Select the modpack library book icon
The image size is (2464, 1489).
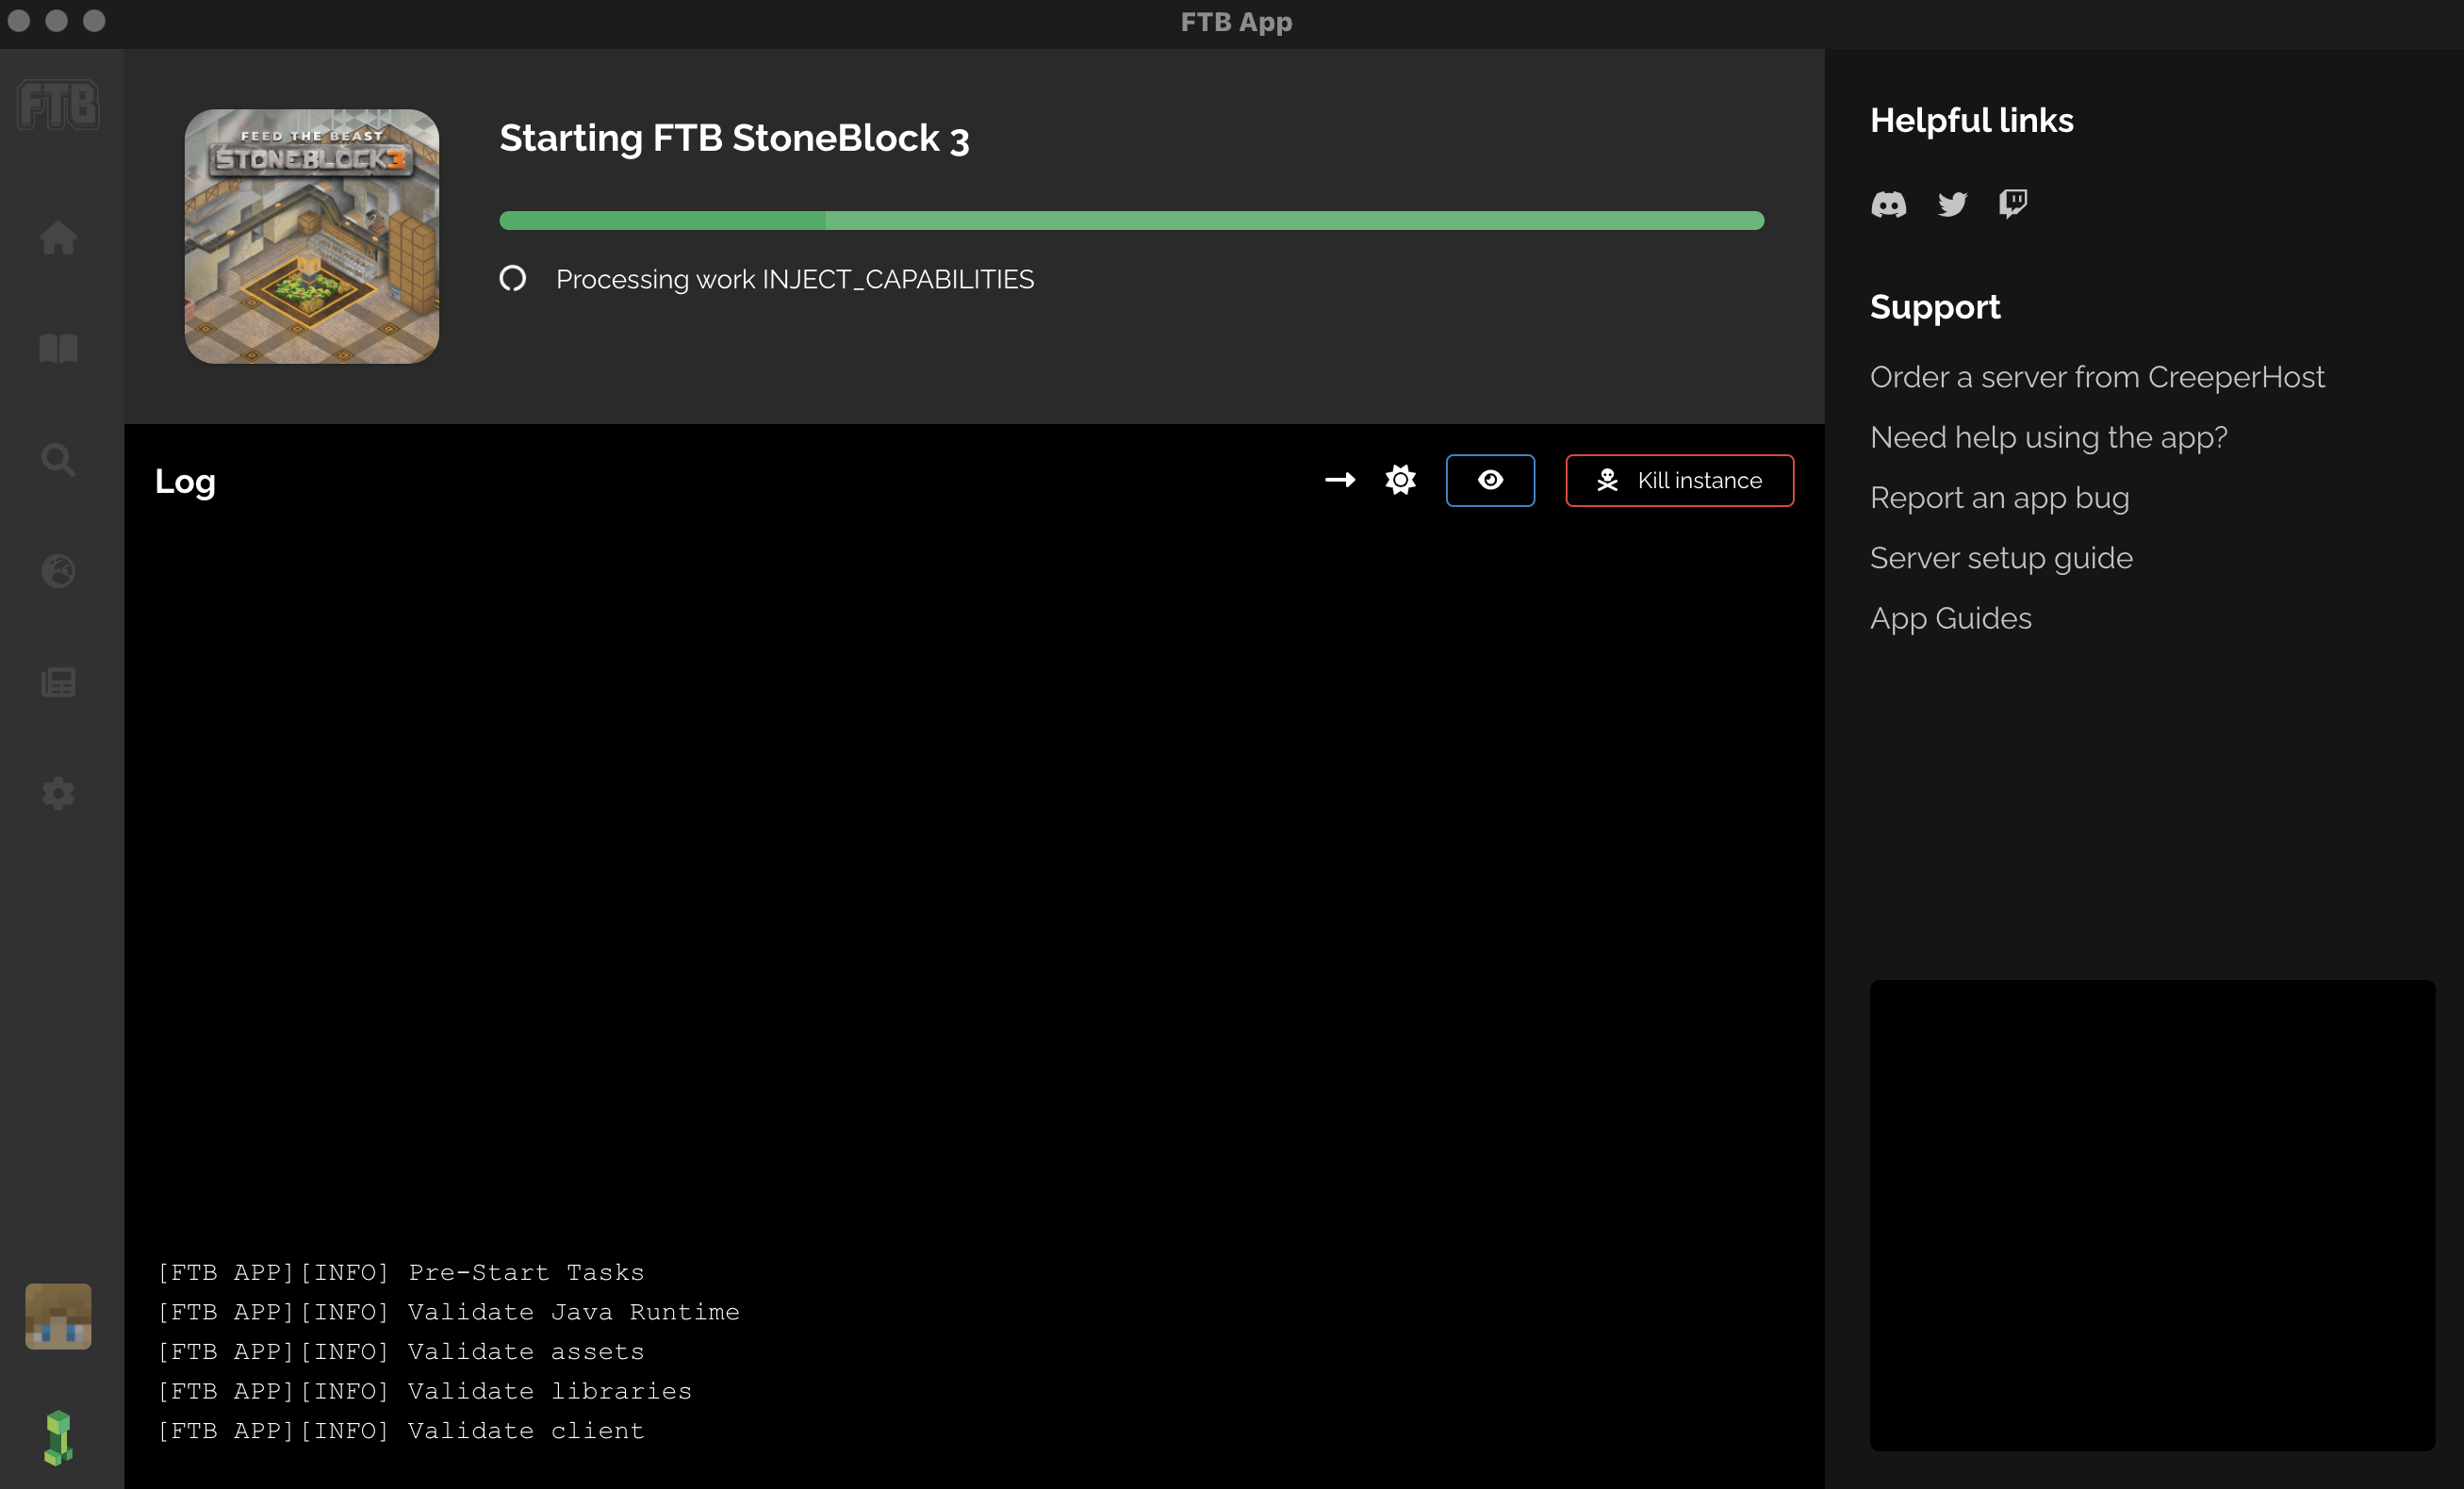[x=58, y=349]
